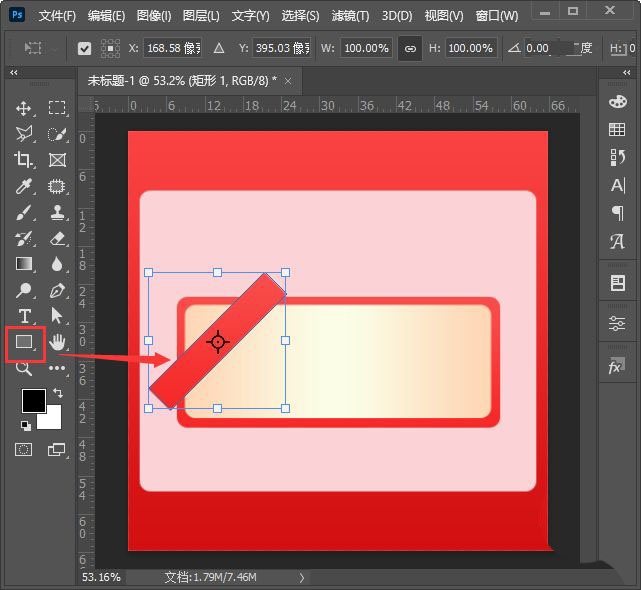Open the History panel icon

click(617, 157)
